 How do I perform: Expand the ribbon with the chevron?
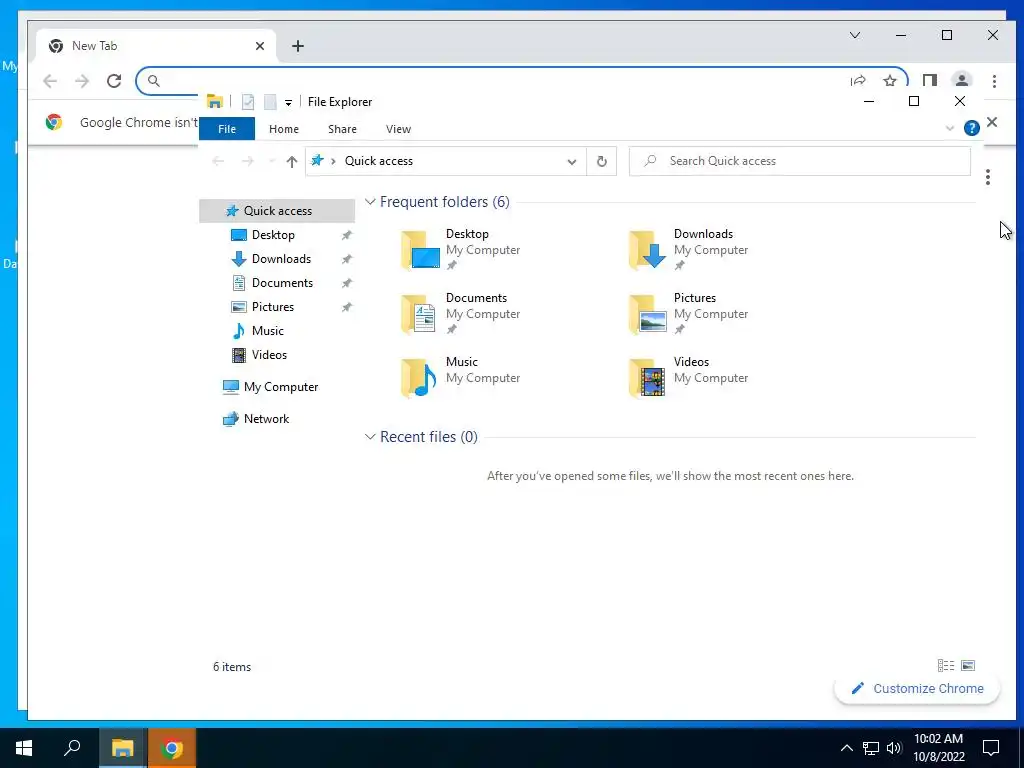(950, 128)
